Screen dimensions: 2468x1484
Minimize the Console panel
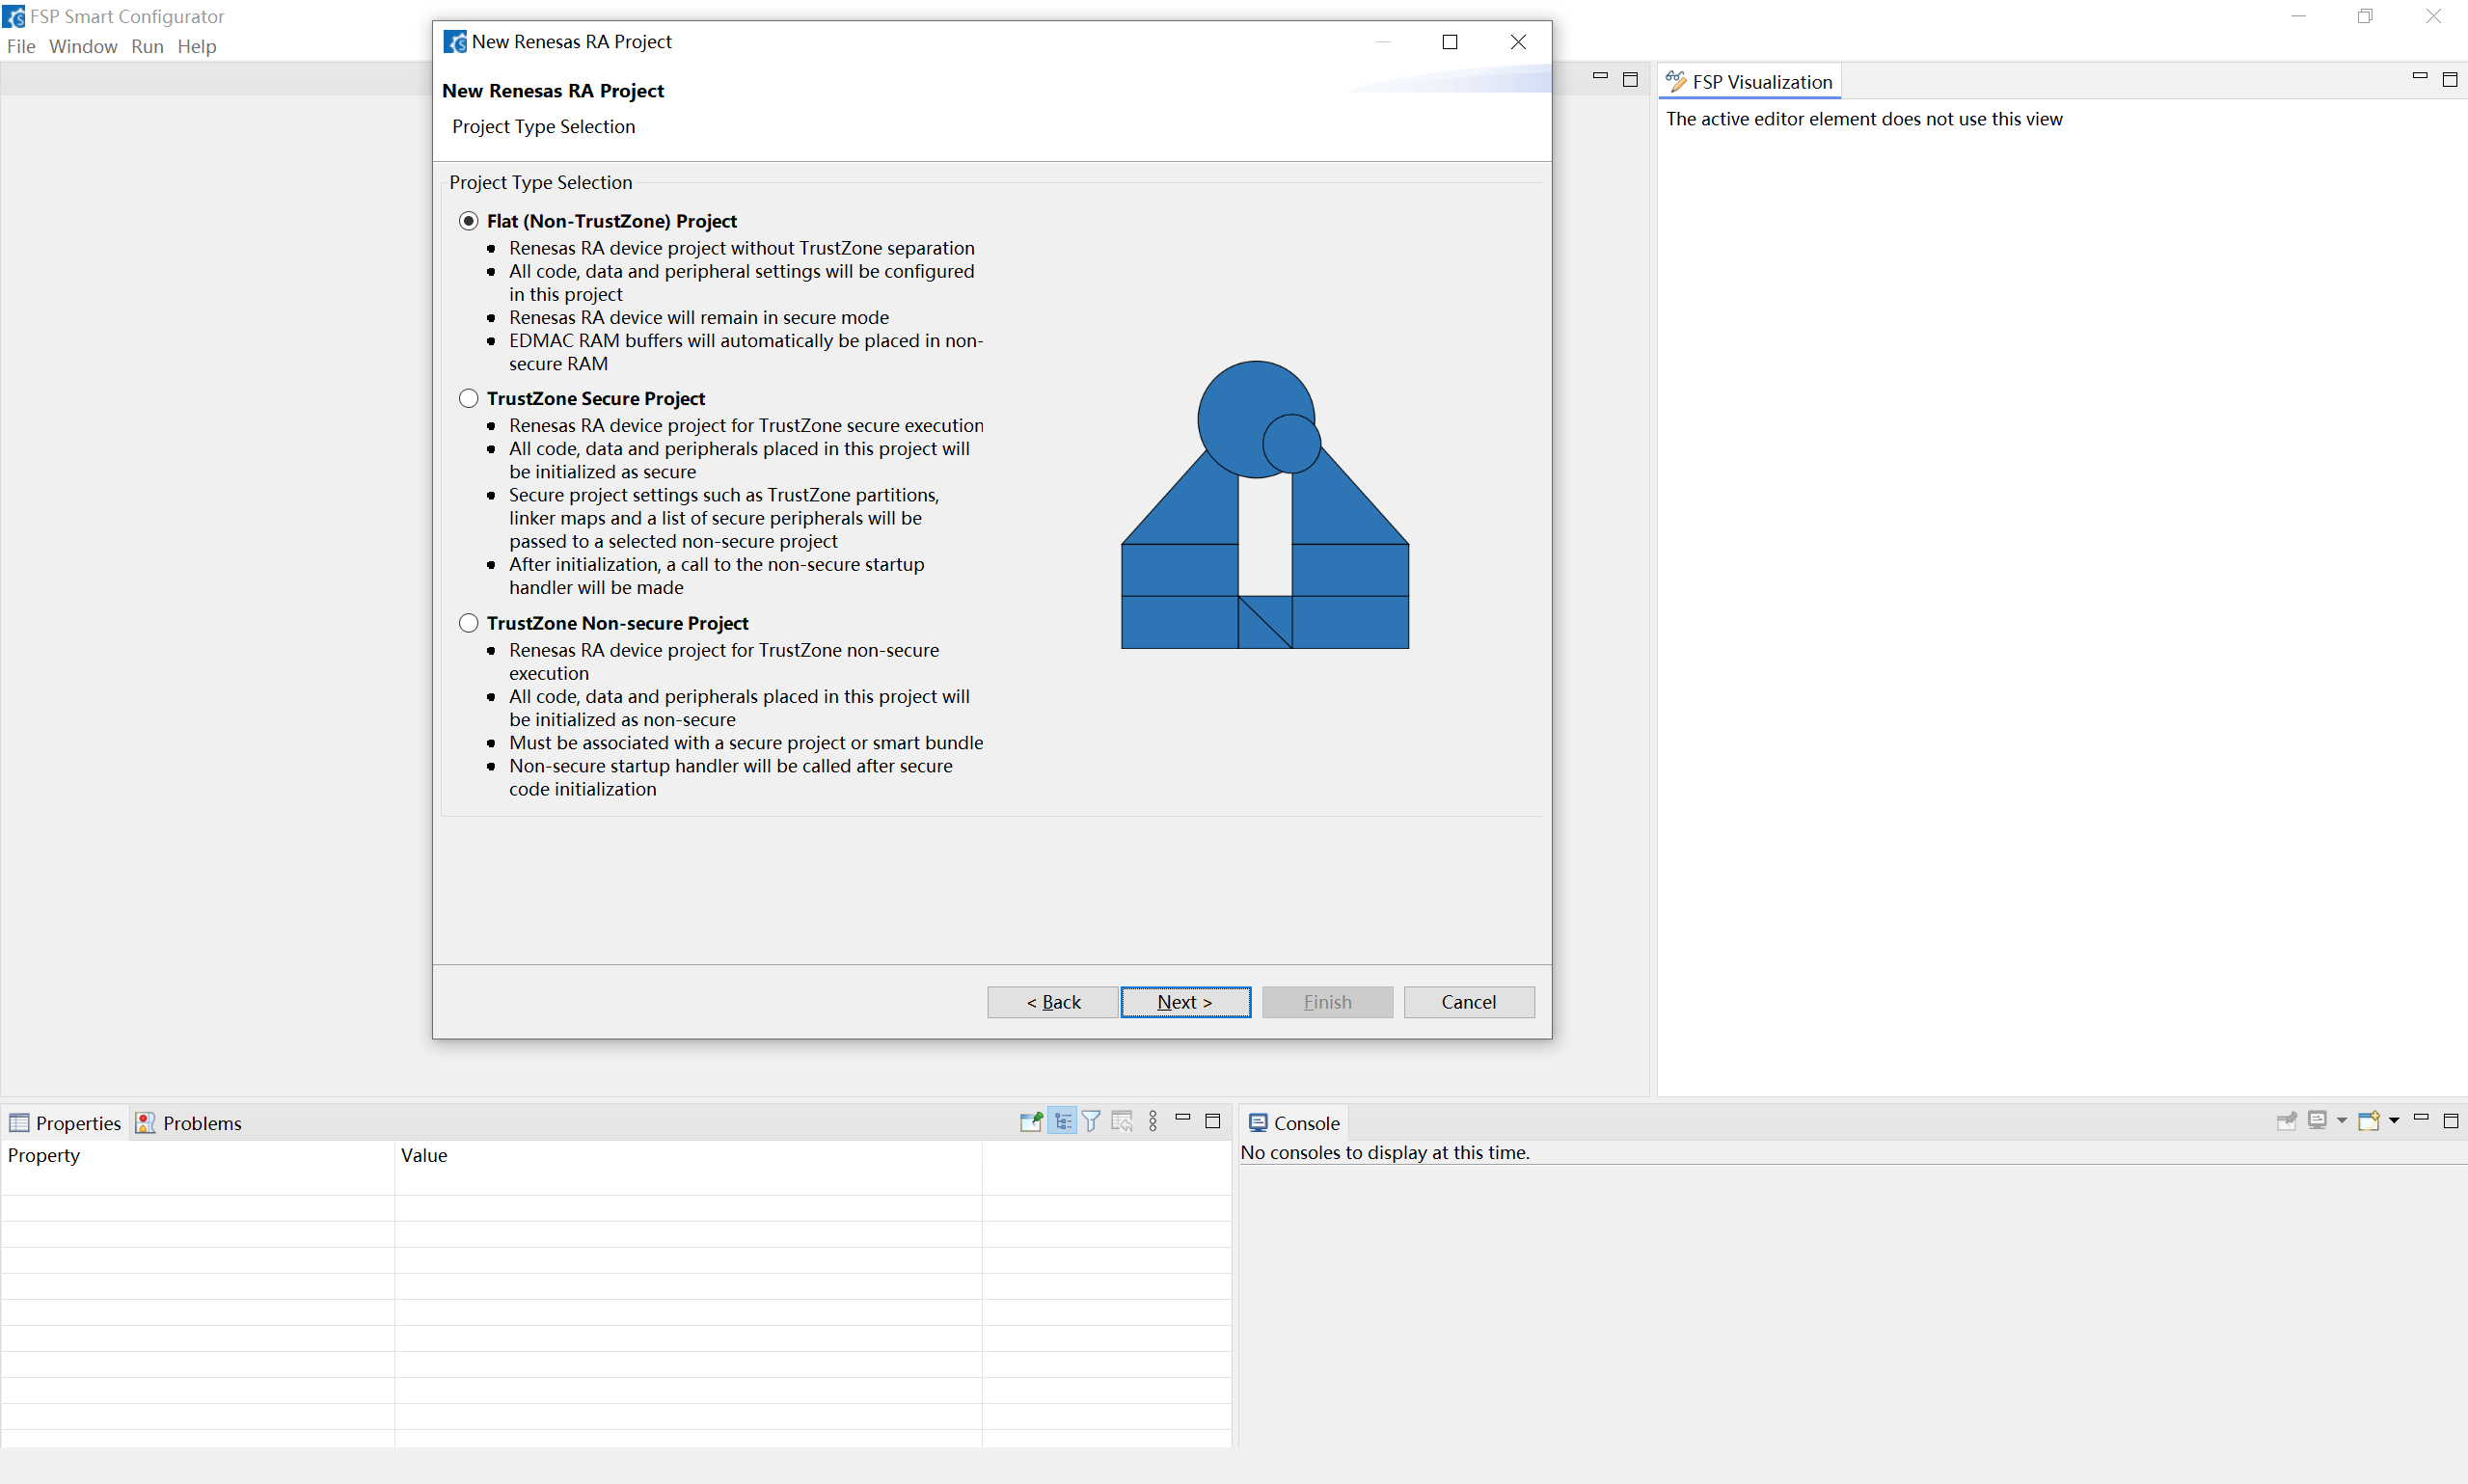coord(2421,1119)
